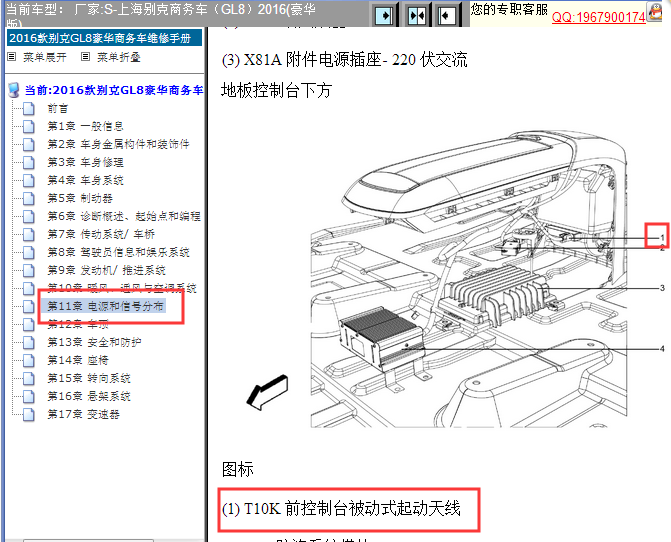Screen dimensions: 671x542
Task: Click the X81A 附件电源插座 heading text
Action: coord(344,59)
